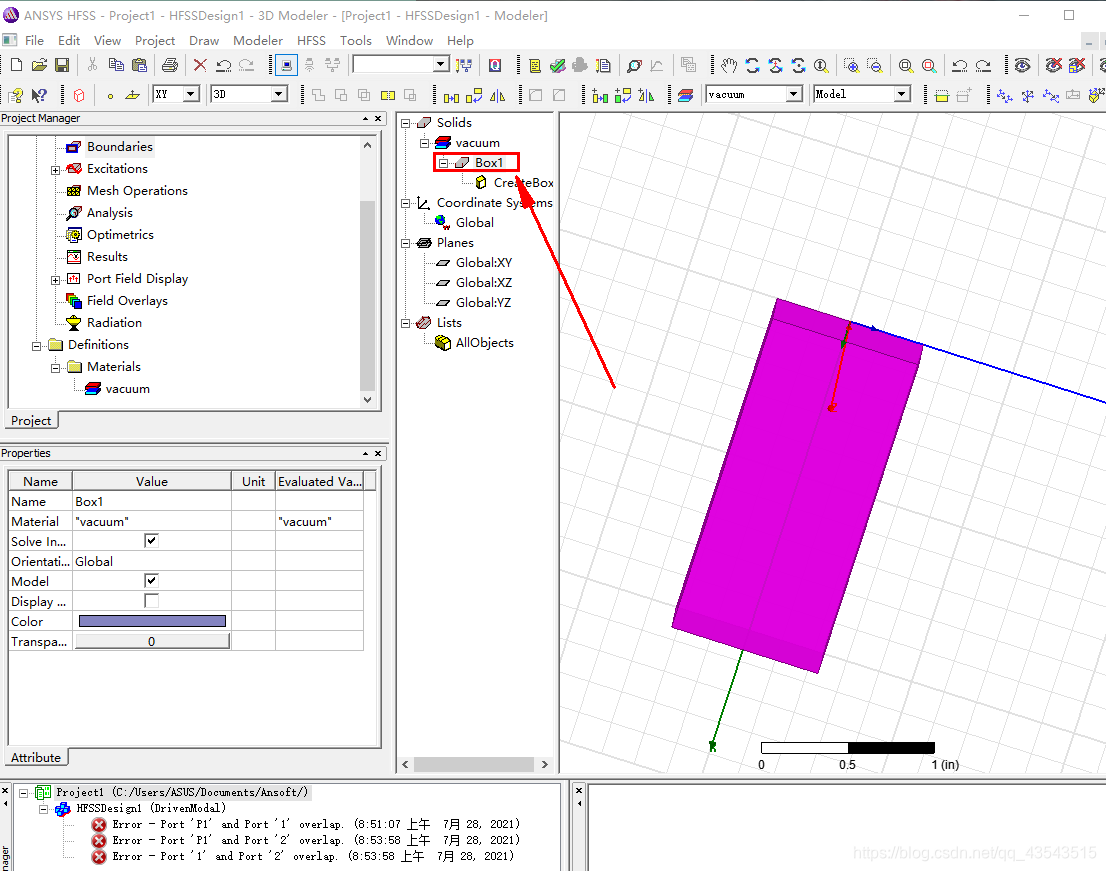Click the Transparency value button
The image size is (1106, 871).
[152, 641]
